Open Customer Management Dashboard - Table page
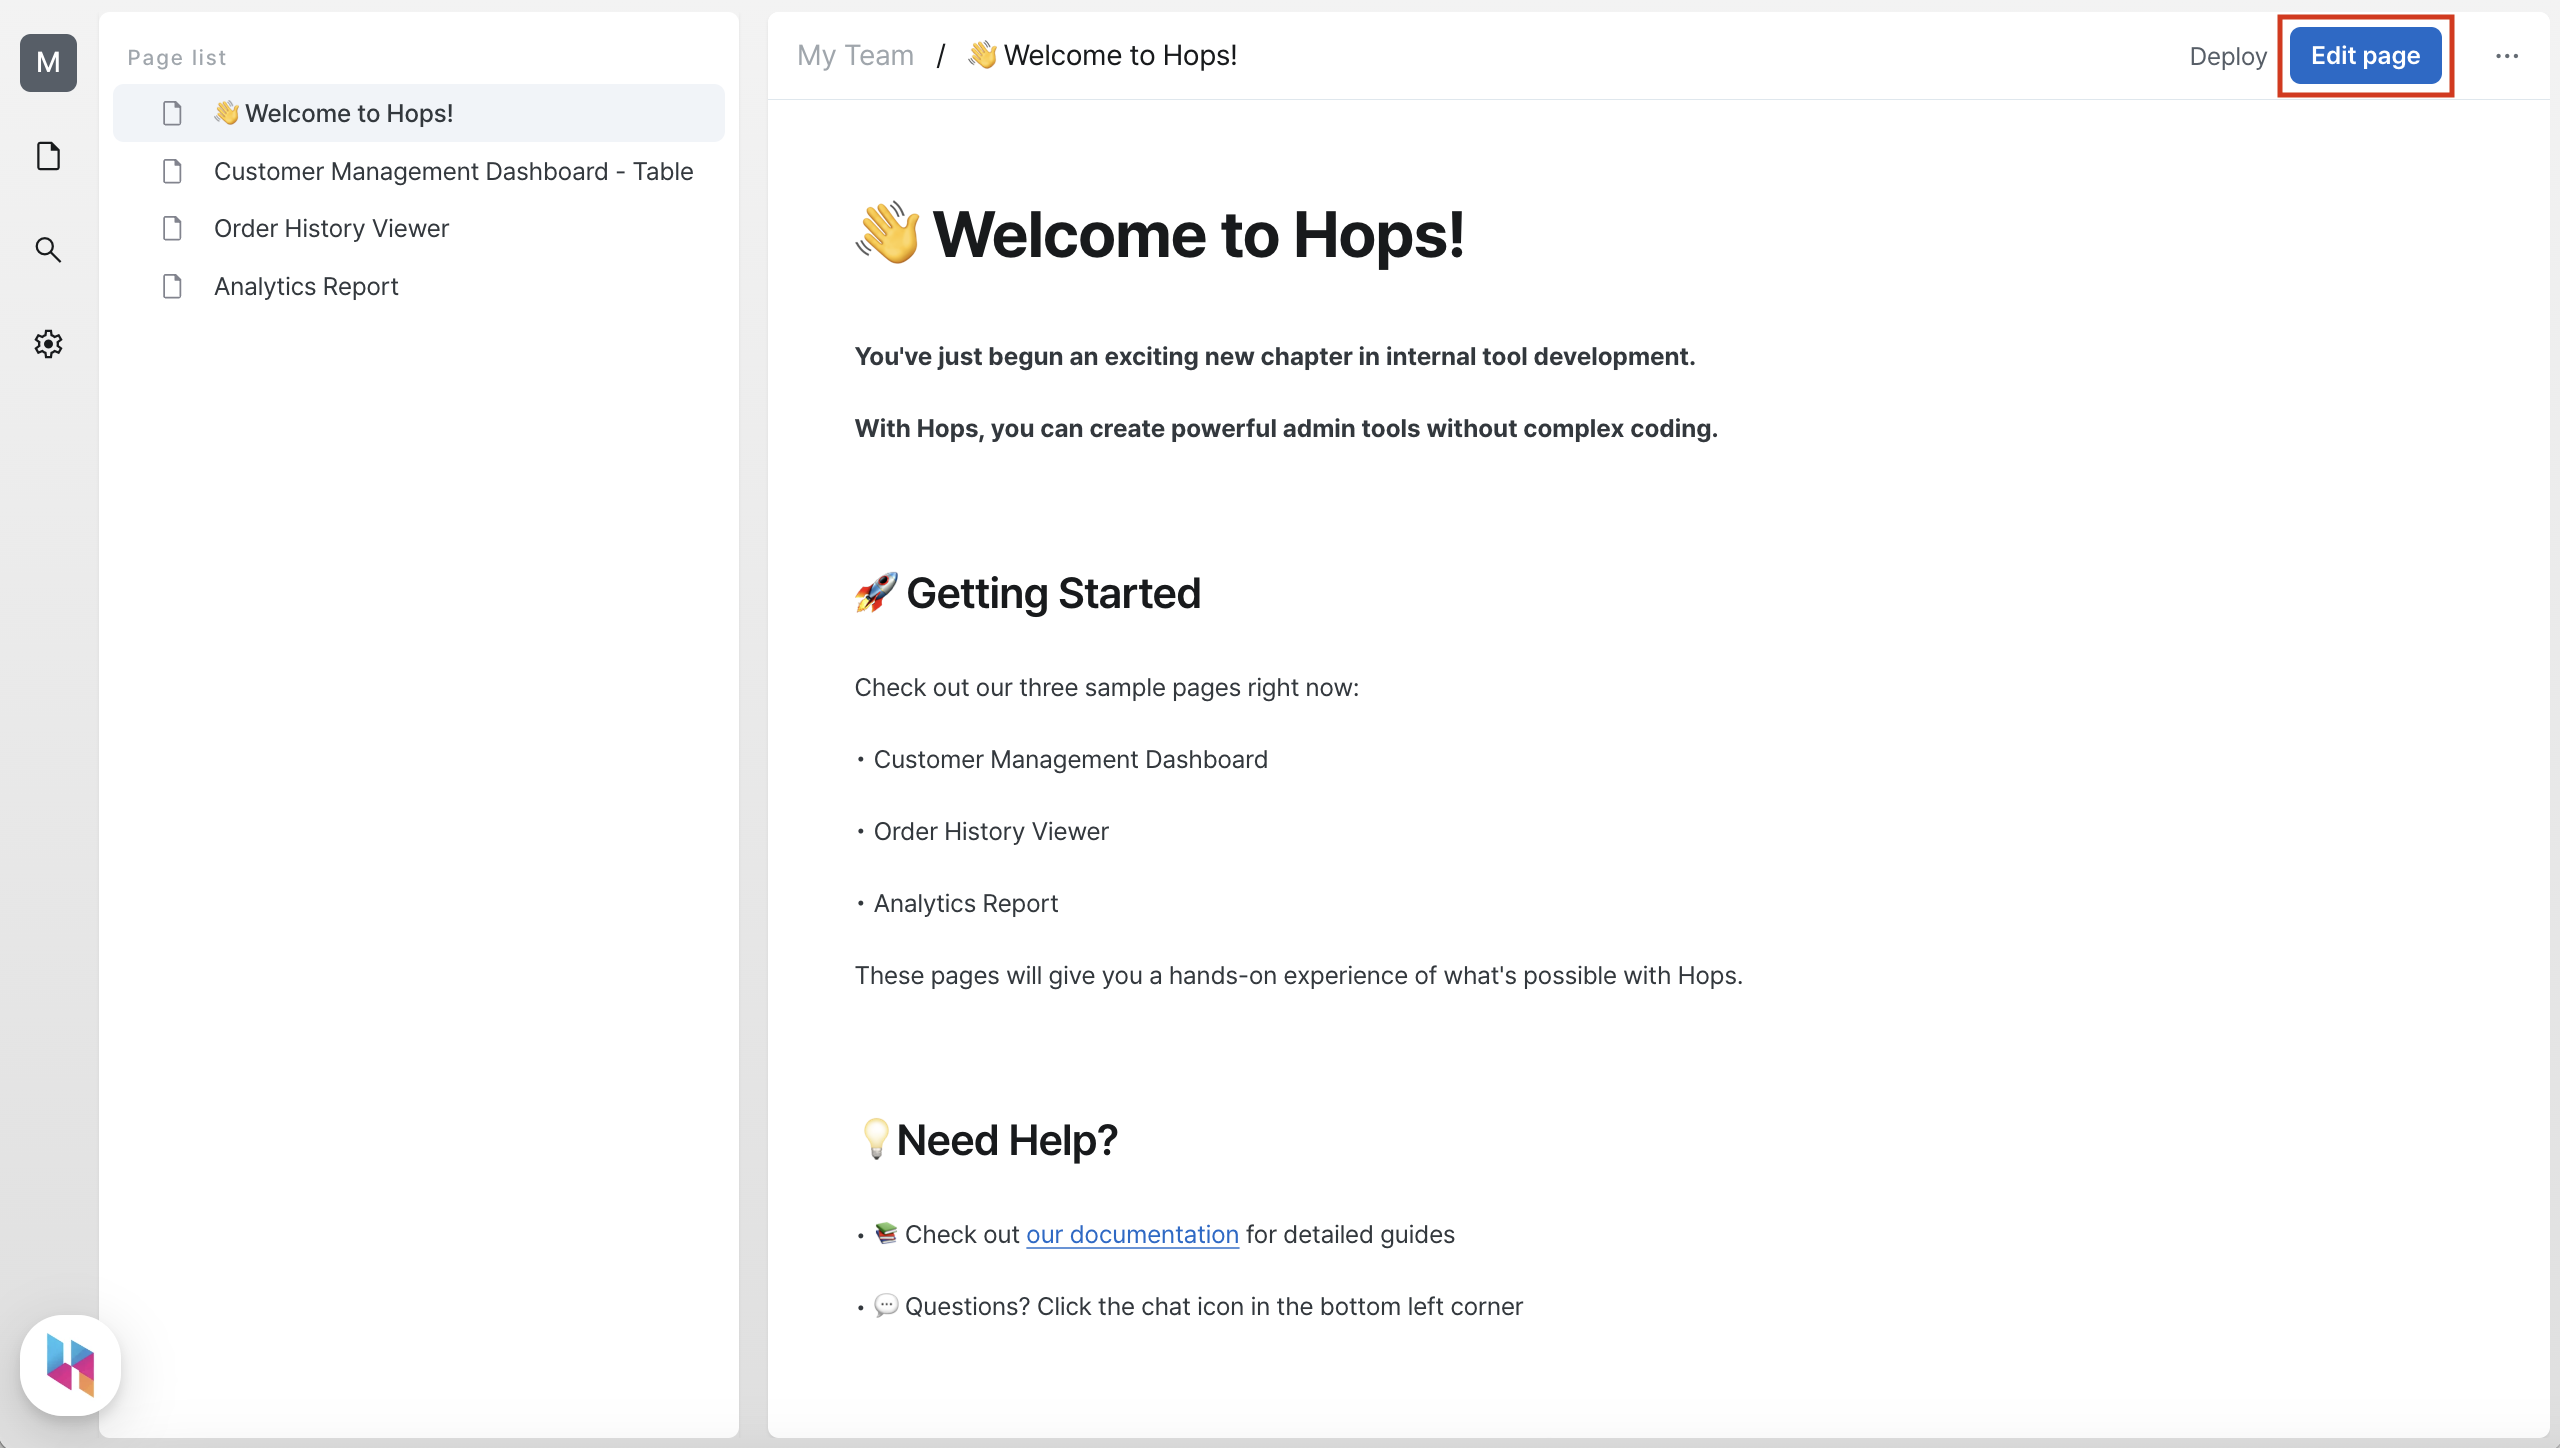The height and width of the screenshot is (1448, 2560). [419, 171]
